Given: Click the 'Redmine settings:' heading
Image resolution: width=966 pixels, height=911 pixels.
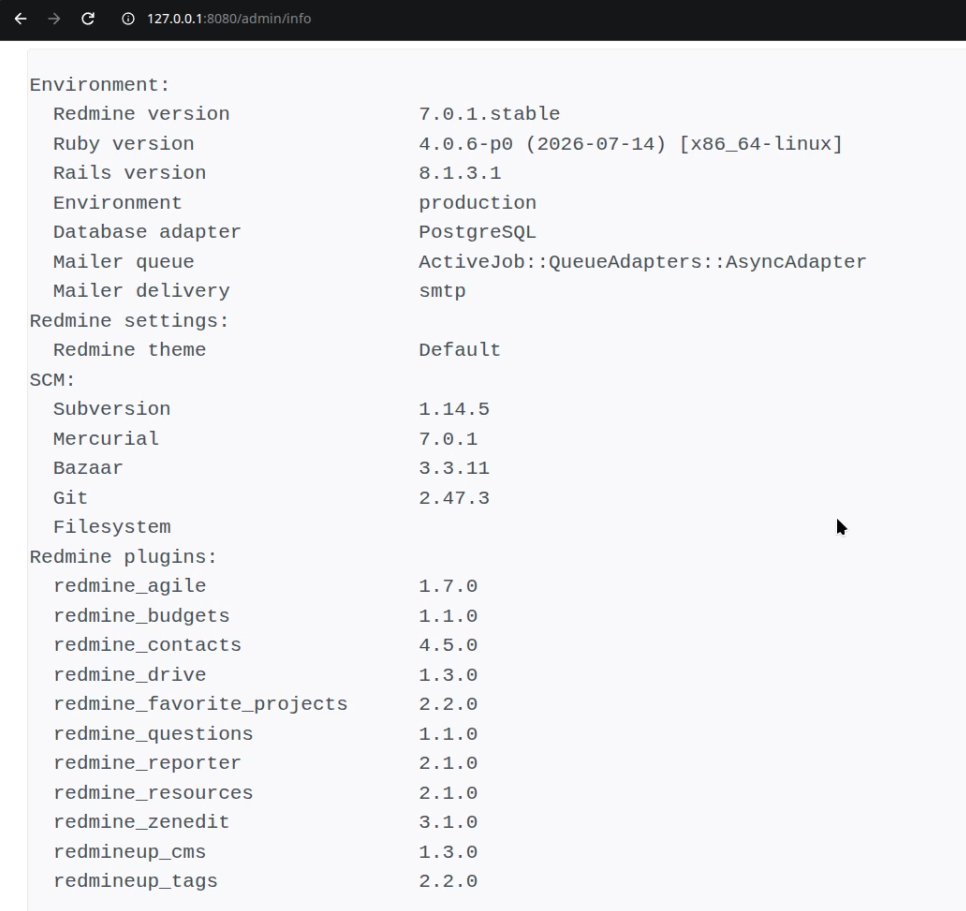Looking at the screenshot, I should [x=129, y=321].
